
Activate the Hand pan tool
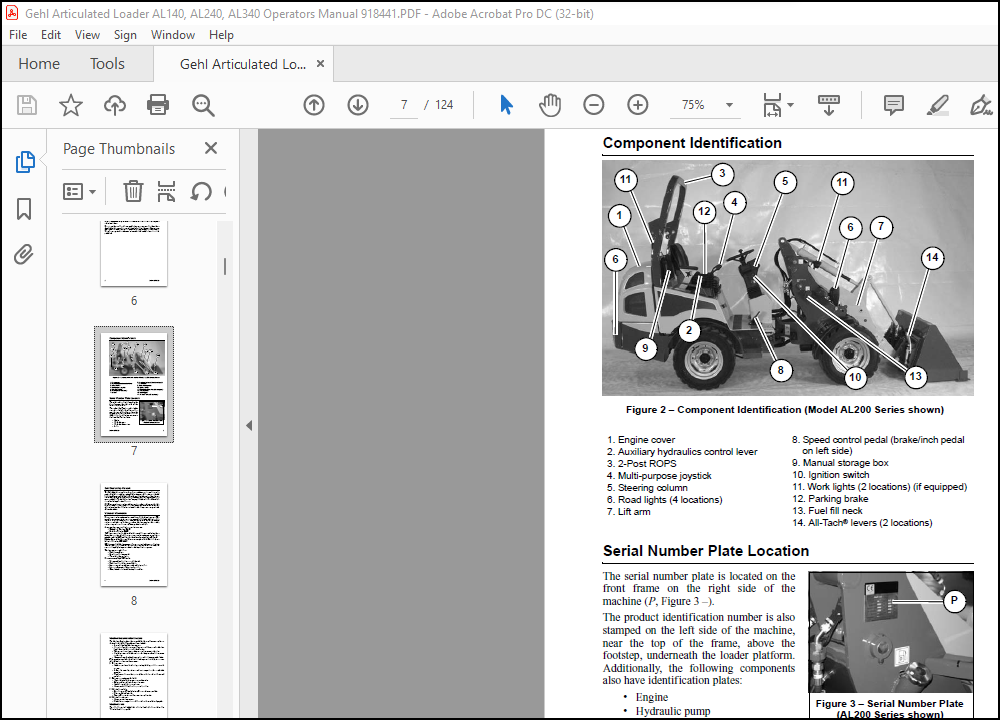[x=550, y=105]
